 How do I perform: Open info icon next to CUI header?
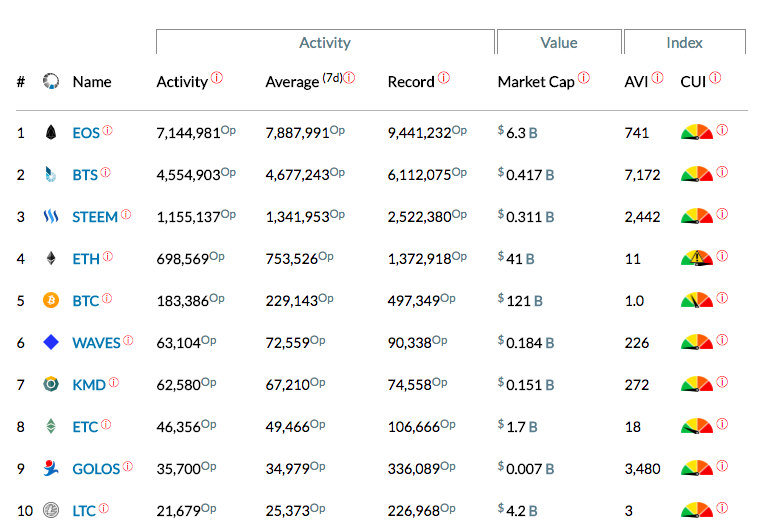click(715, 78)
